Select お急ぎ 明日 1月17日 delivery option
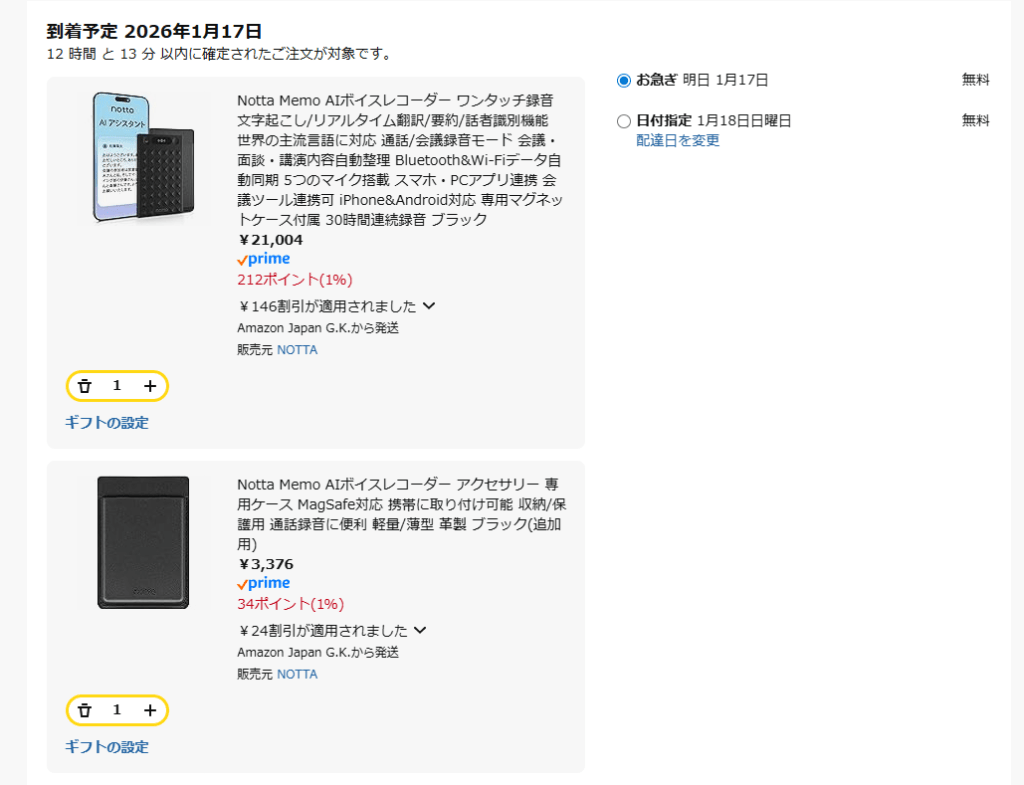 tap(624, 80)
